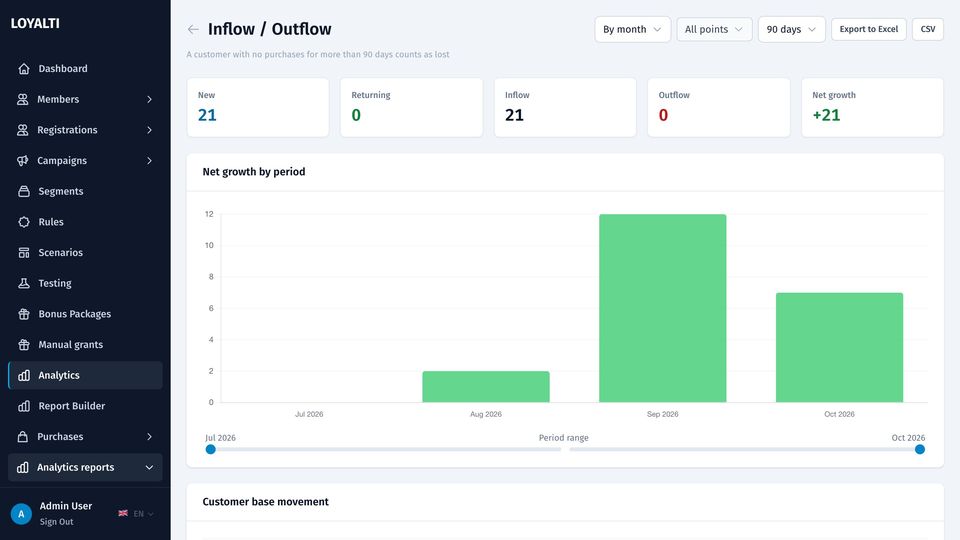This screenshot has height=540, width=960.
Task: Open Segments in the sidebar
Action: 85,191
